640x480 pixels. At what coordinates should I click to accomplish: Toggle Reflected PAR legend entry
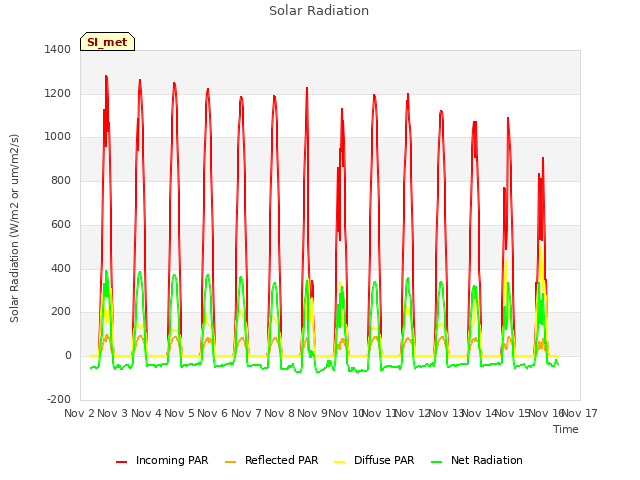271,460
